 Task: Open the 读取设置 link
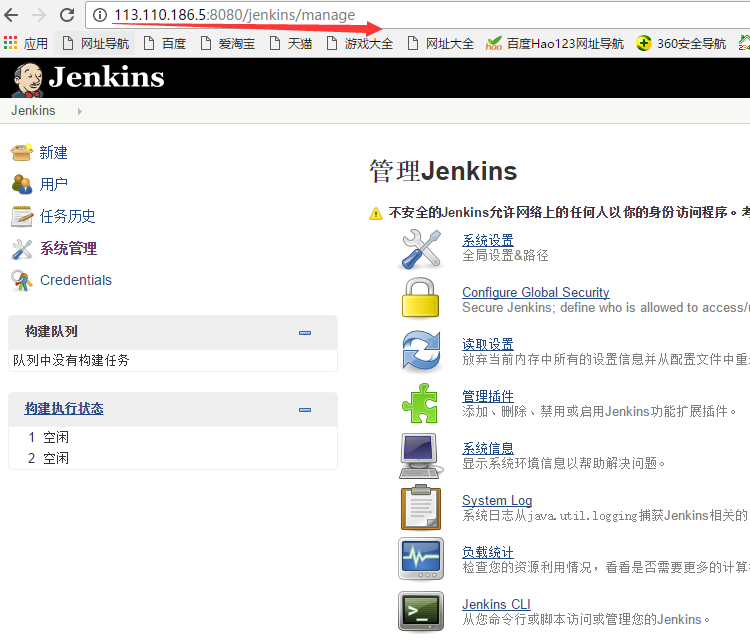click(488, 344)
